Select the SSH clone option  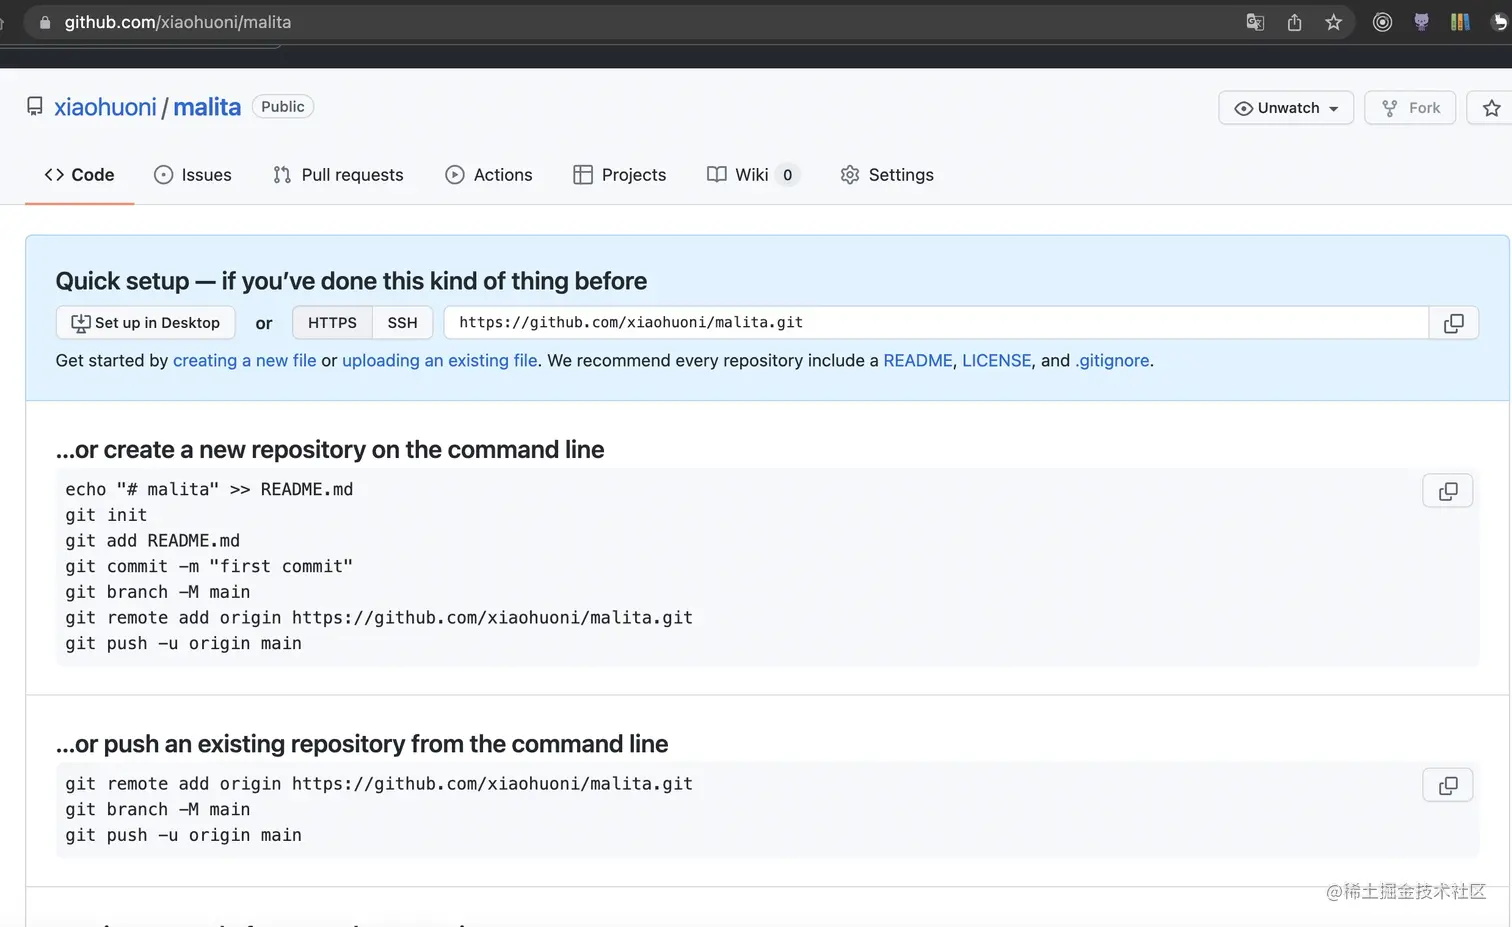tap(402, 323)
